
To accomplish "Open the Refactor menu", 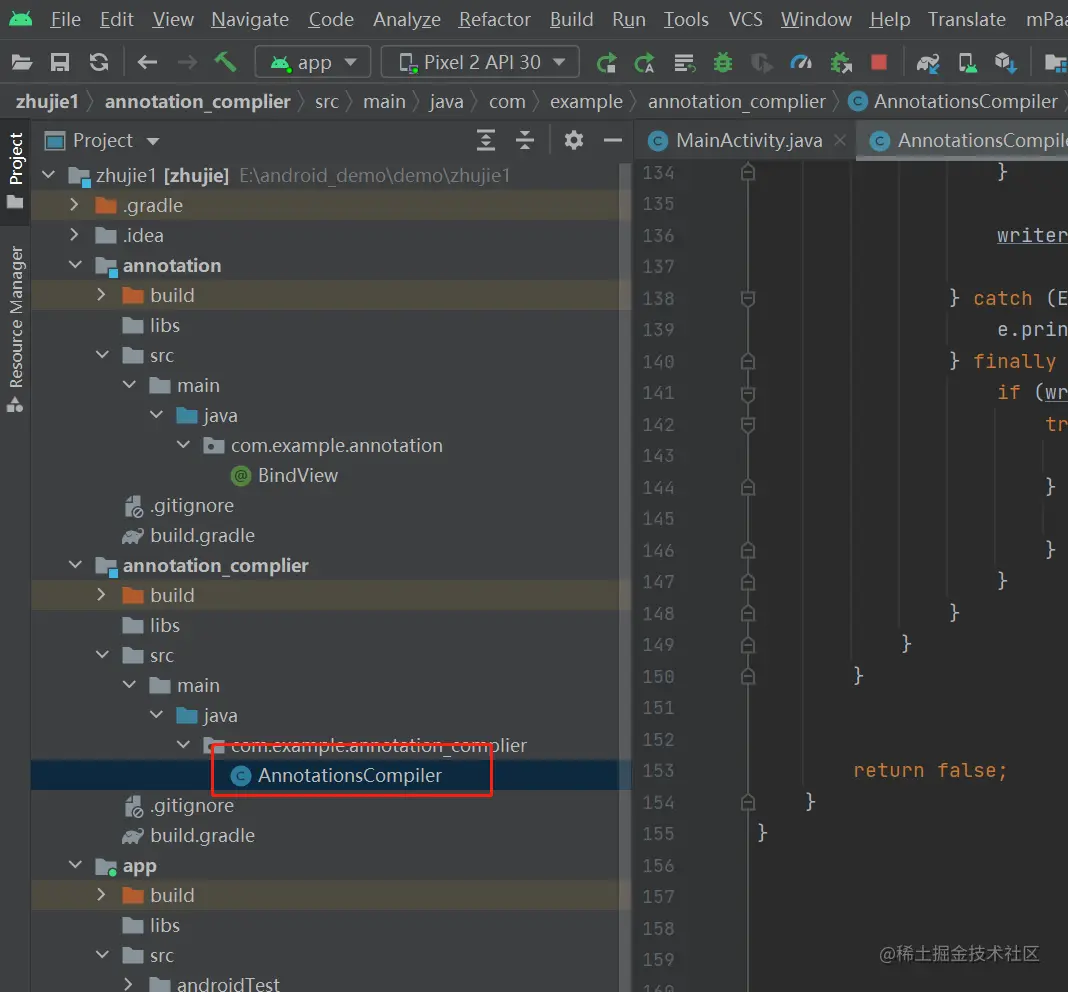I will pyautogui.click(x=494, y=19).
